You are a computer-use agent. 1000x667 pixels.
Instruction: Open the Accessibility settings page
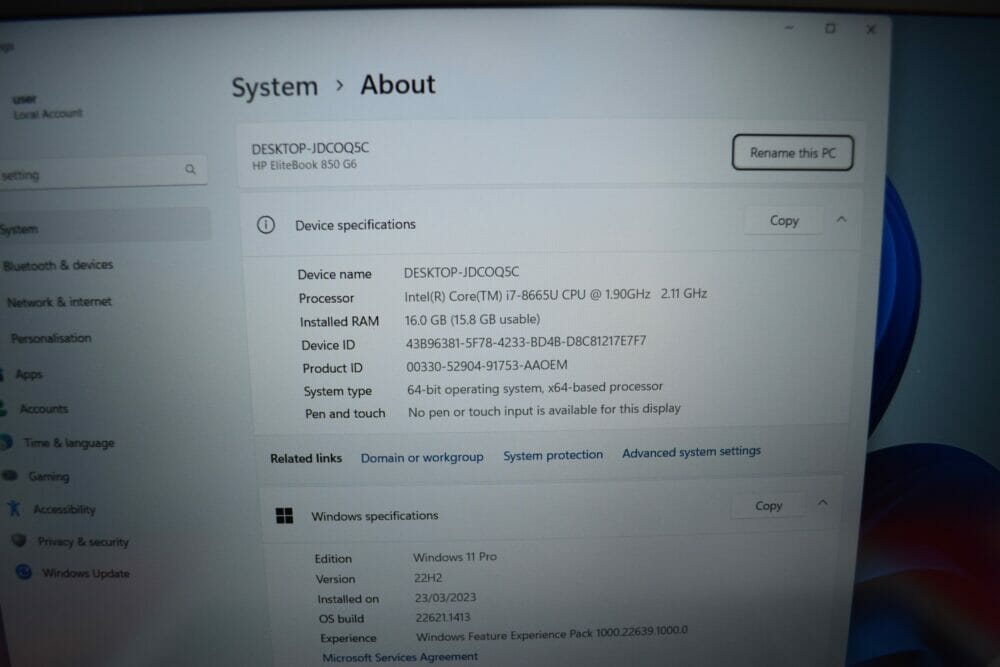tap(64, 509)
